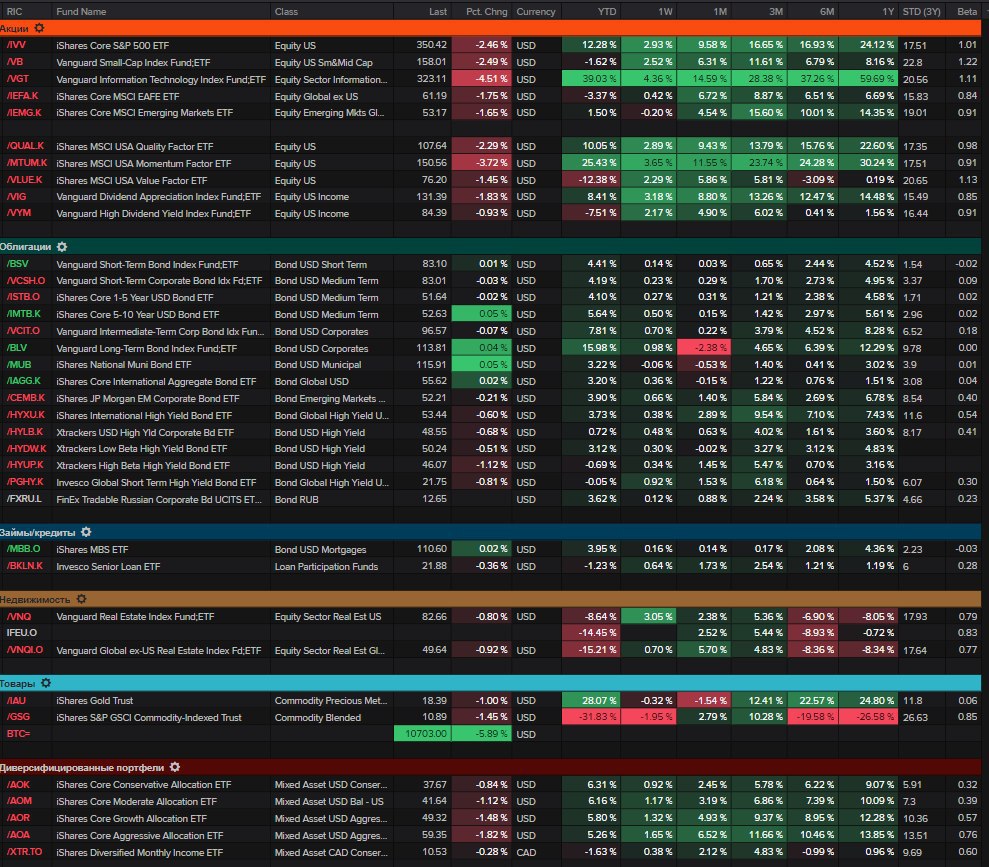Click iShares Core Conservative Allocation ETF

[x=144, y=784]
